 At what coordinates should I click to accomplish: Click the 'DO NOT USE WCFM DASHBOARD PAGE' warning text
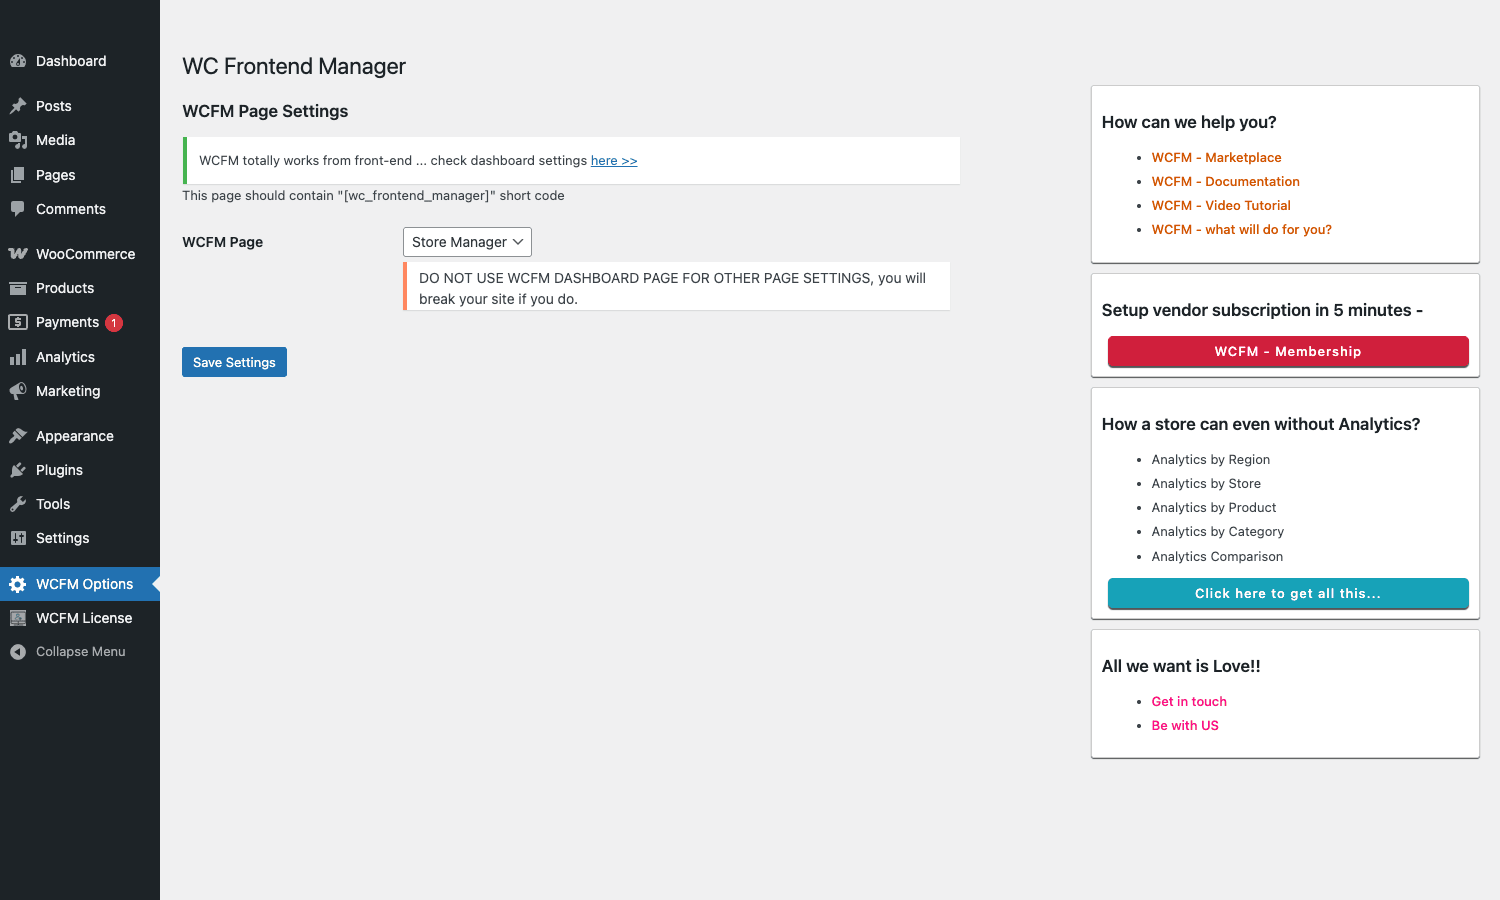672,288
